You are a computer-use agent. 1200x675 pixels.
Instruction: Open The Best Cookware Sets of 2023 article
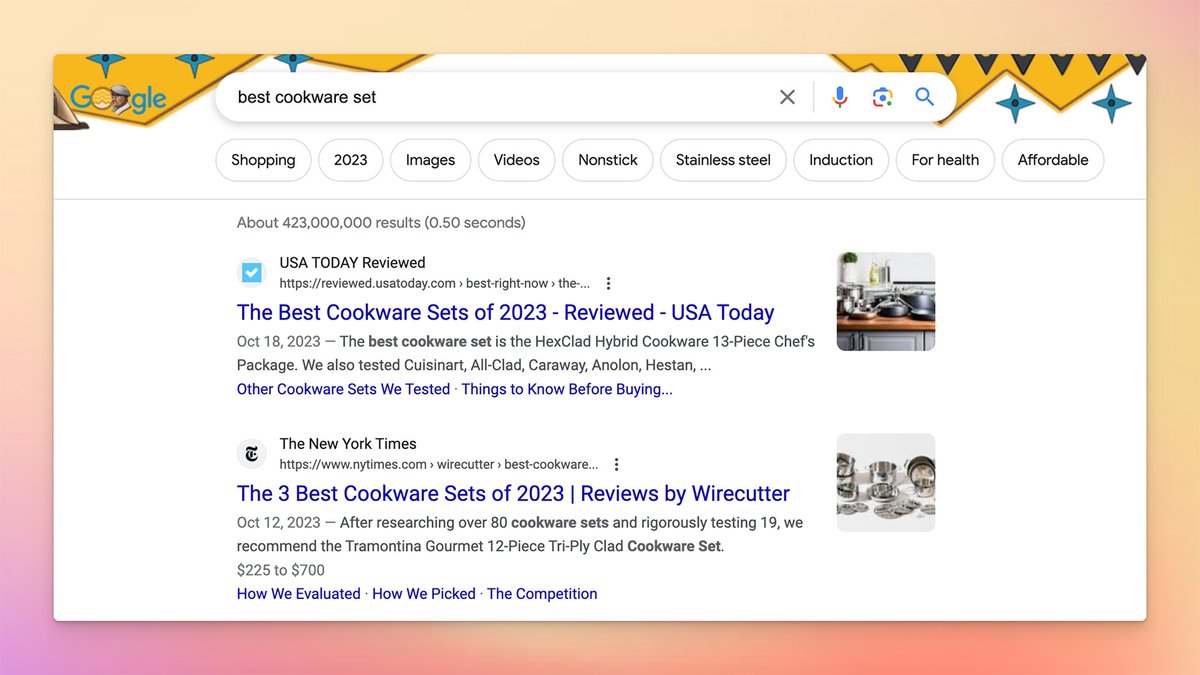point(505,312)
